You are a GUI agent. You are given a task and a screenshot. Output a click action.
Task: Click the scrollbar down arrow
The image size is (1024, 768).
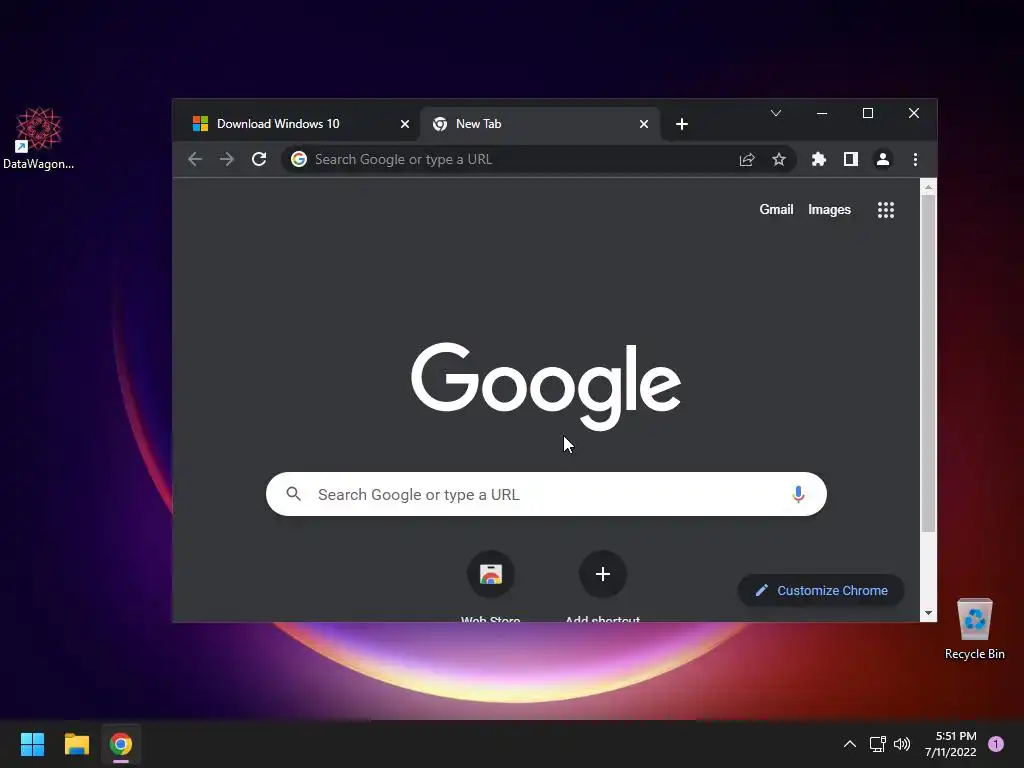point(928,613)
